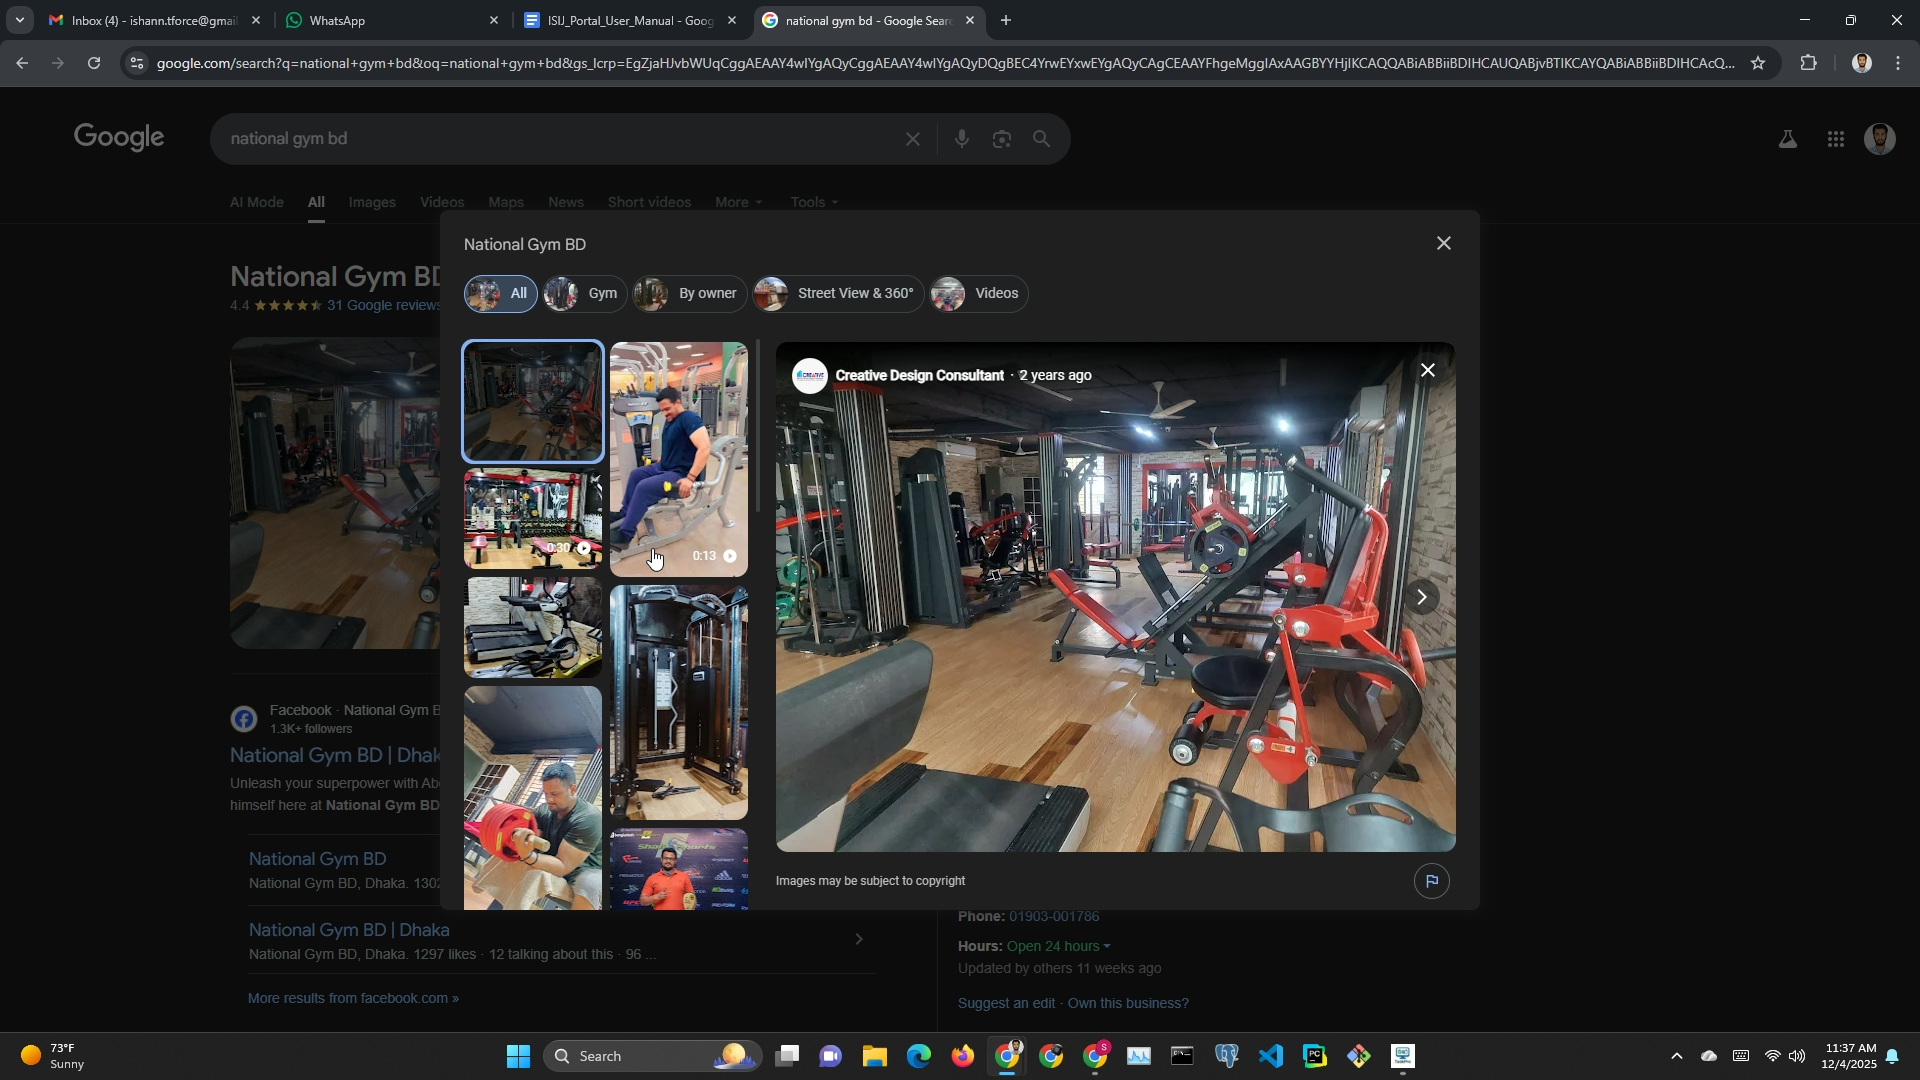This screenshot has height=1080, width=1920.
Task: Click the Suggest an edit link
Action: point(1006,1003)
